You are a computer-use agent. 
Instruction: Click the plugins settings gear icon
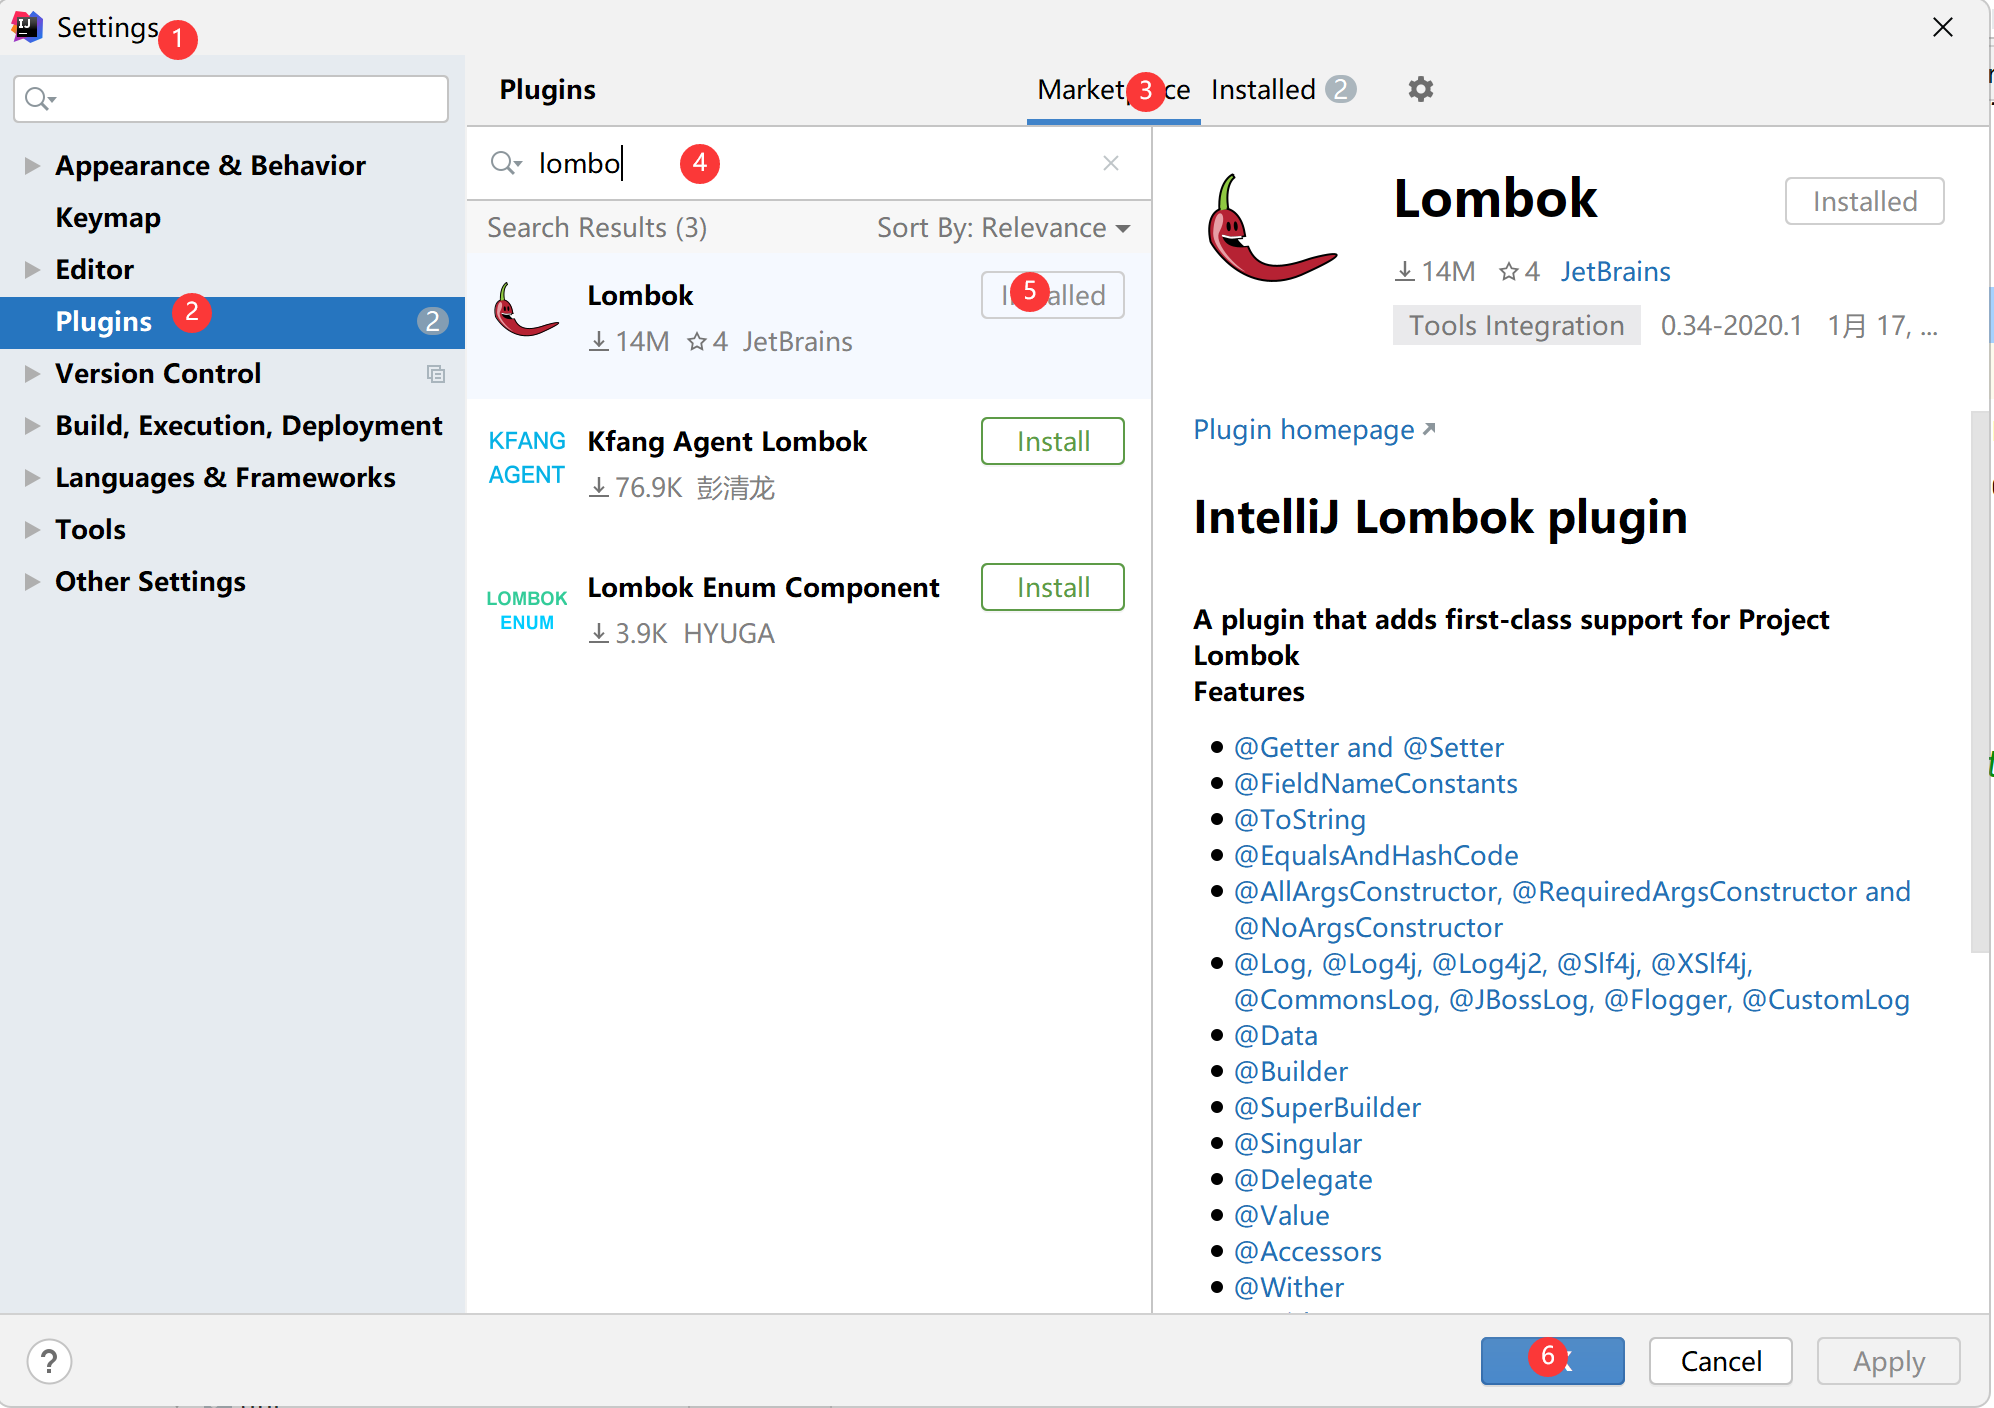[1420, 89]
